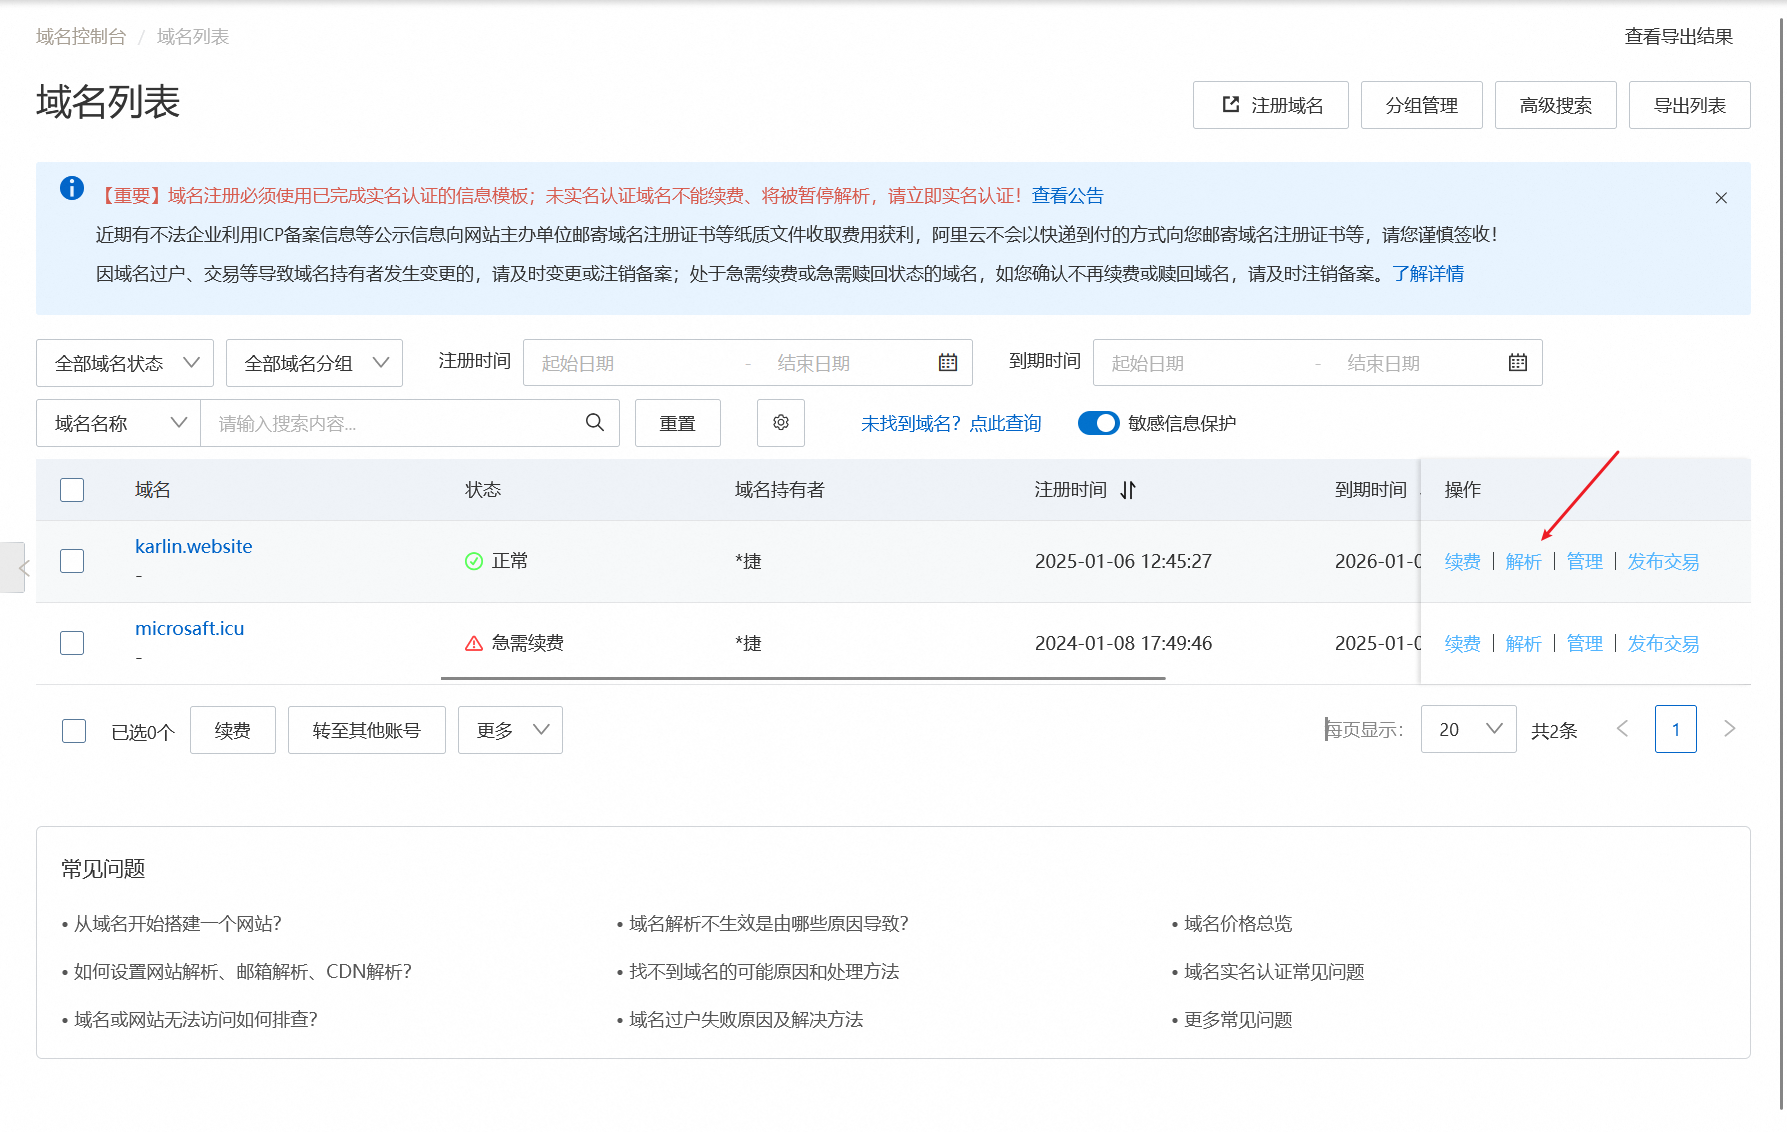The width and height of the screenshot is (1787, 1132).
Task: Open FAQ 域名过户失败原因及解决方法
Action: tap(746, 1020)
